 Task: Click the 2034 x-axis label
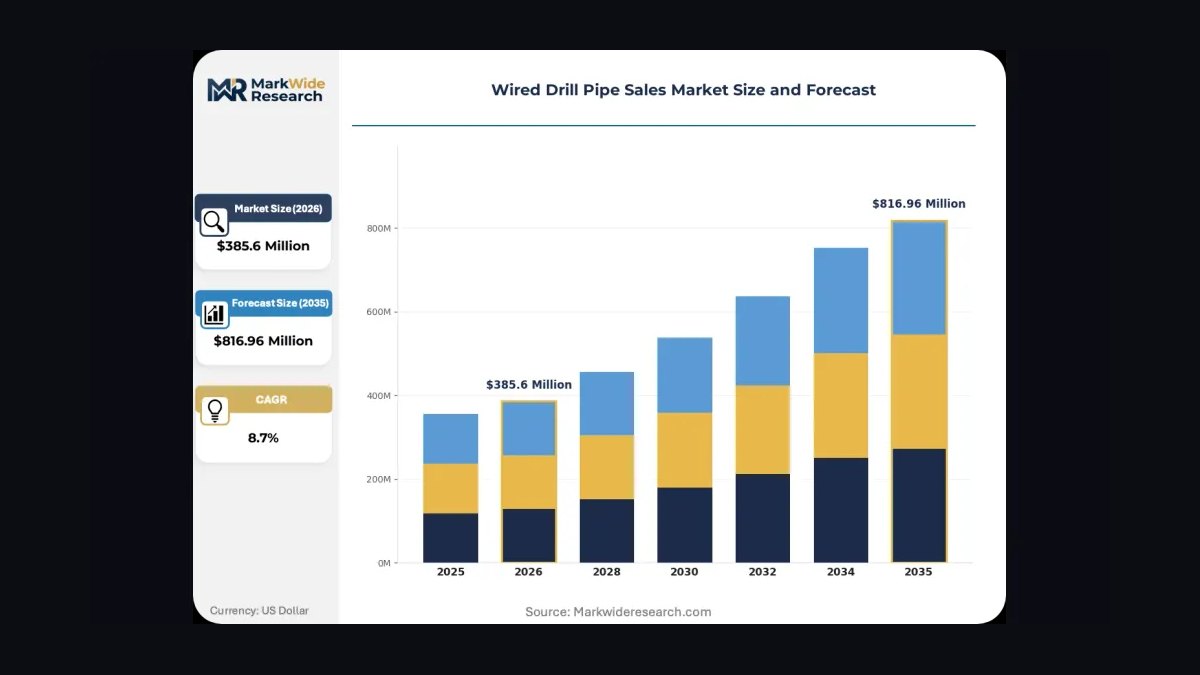(x=840, y=572)
